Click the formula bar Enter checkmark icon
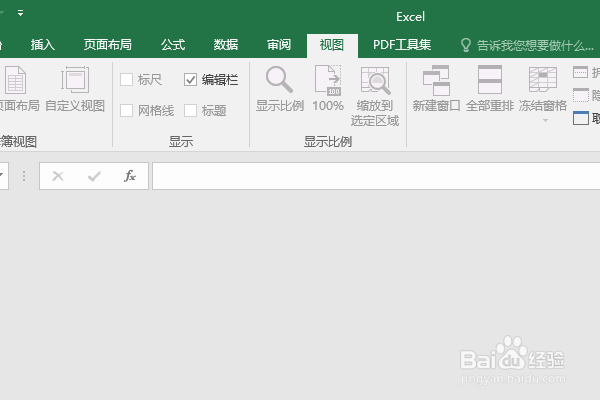This screenshot has height=400, width=600. pyautogui.click(x=94, y=176)
